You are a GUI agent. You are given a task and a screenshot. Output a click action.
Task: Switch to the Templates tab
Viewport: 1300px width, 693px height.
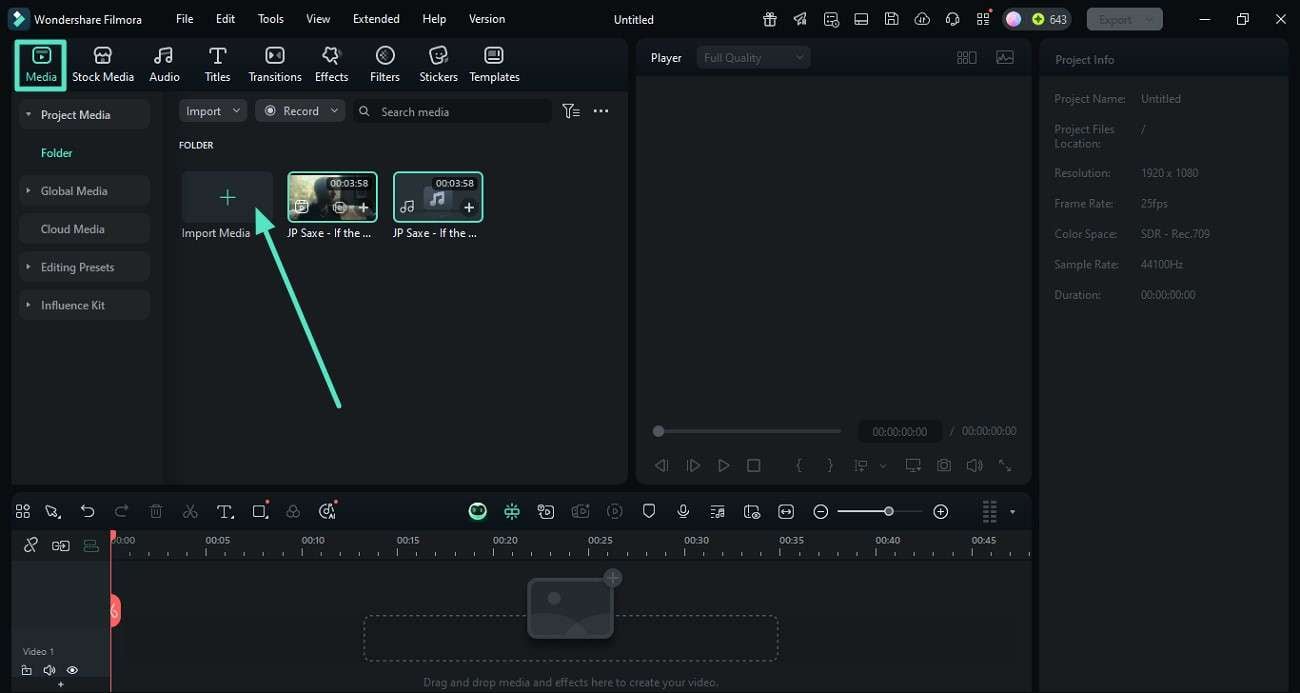(x=494, y=65)
